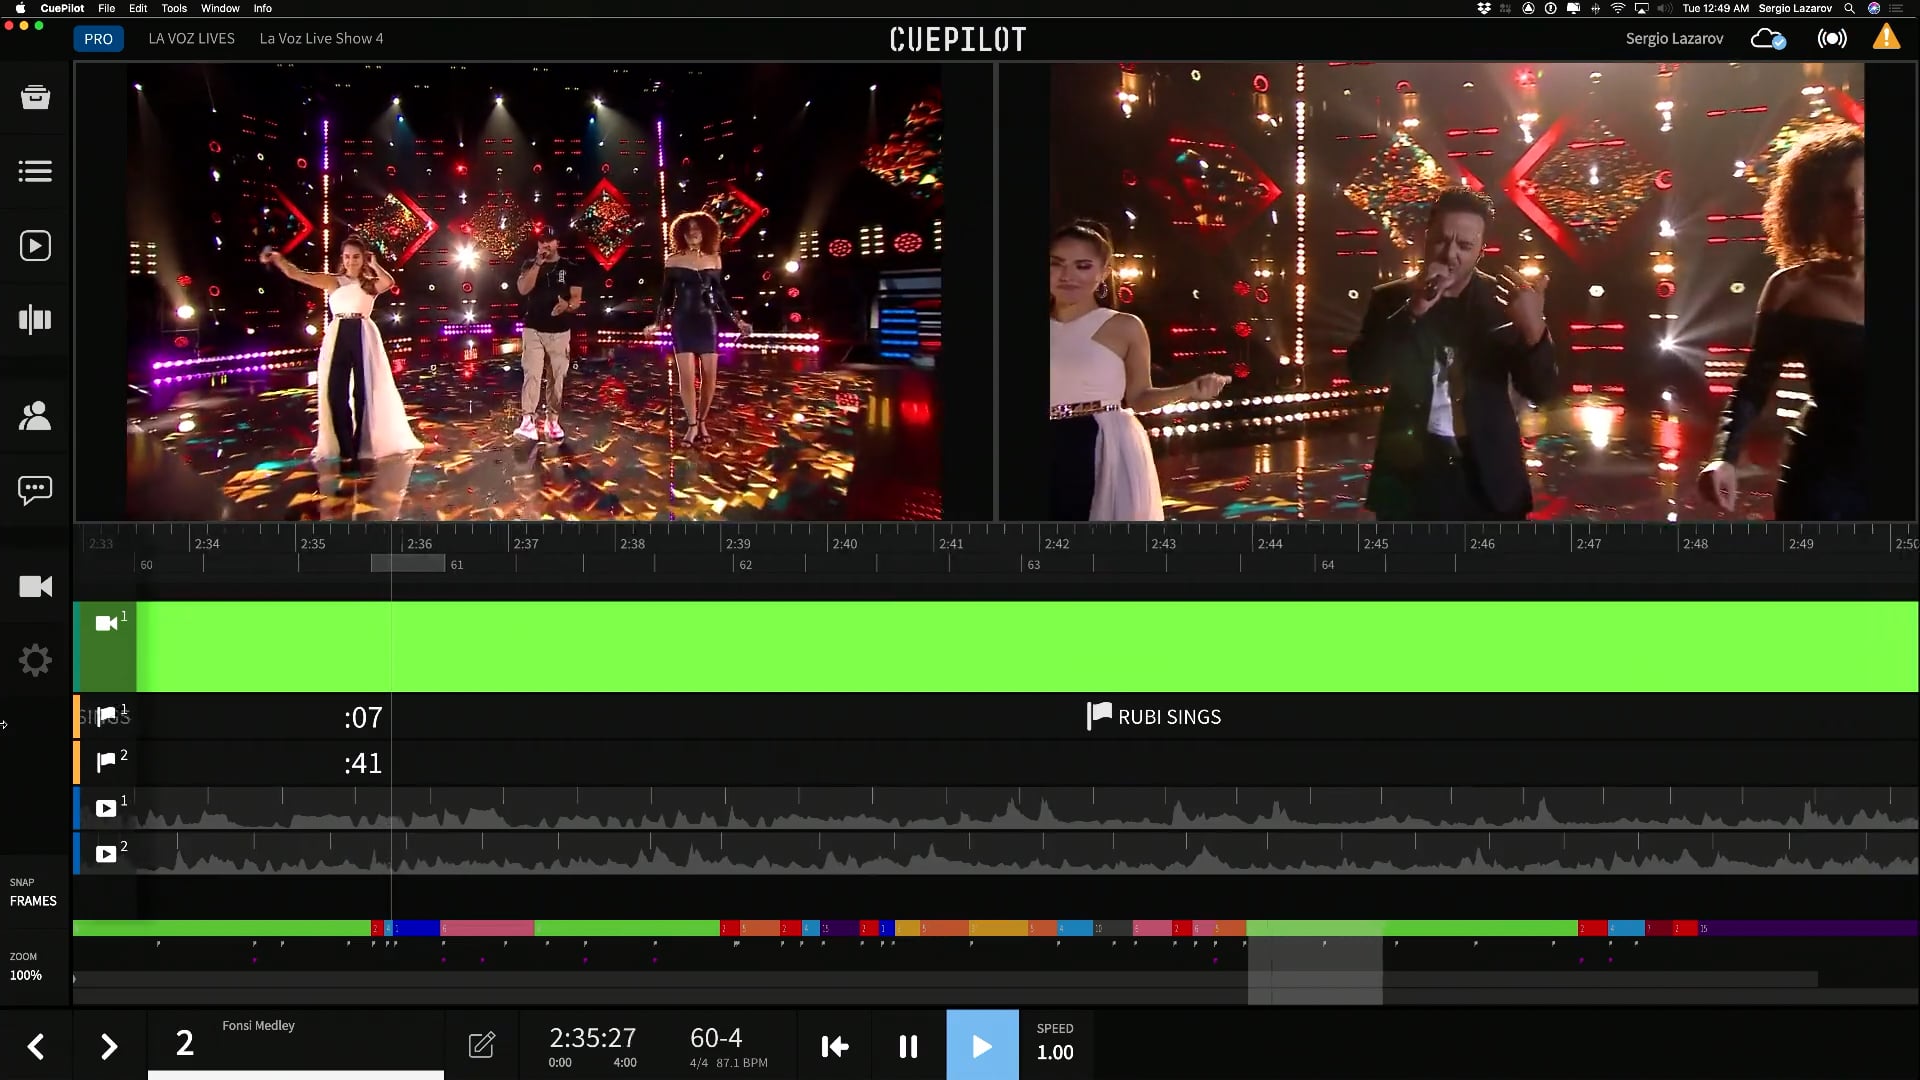
Task: Open the video player sidebar icon
Action: point(35,246)
